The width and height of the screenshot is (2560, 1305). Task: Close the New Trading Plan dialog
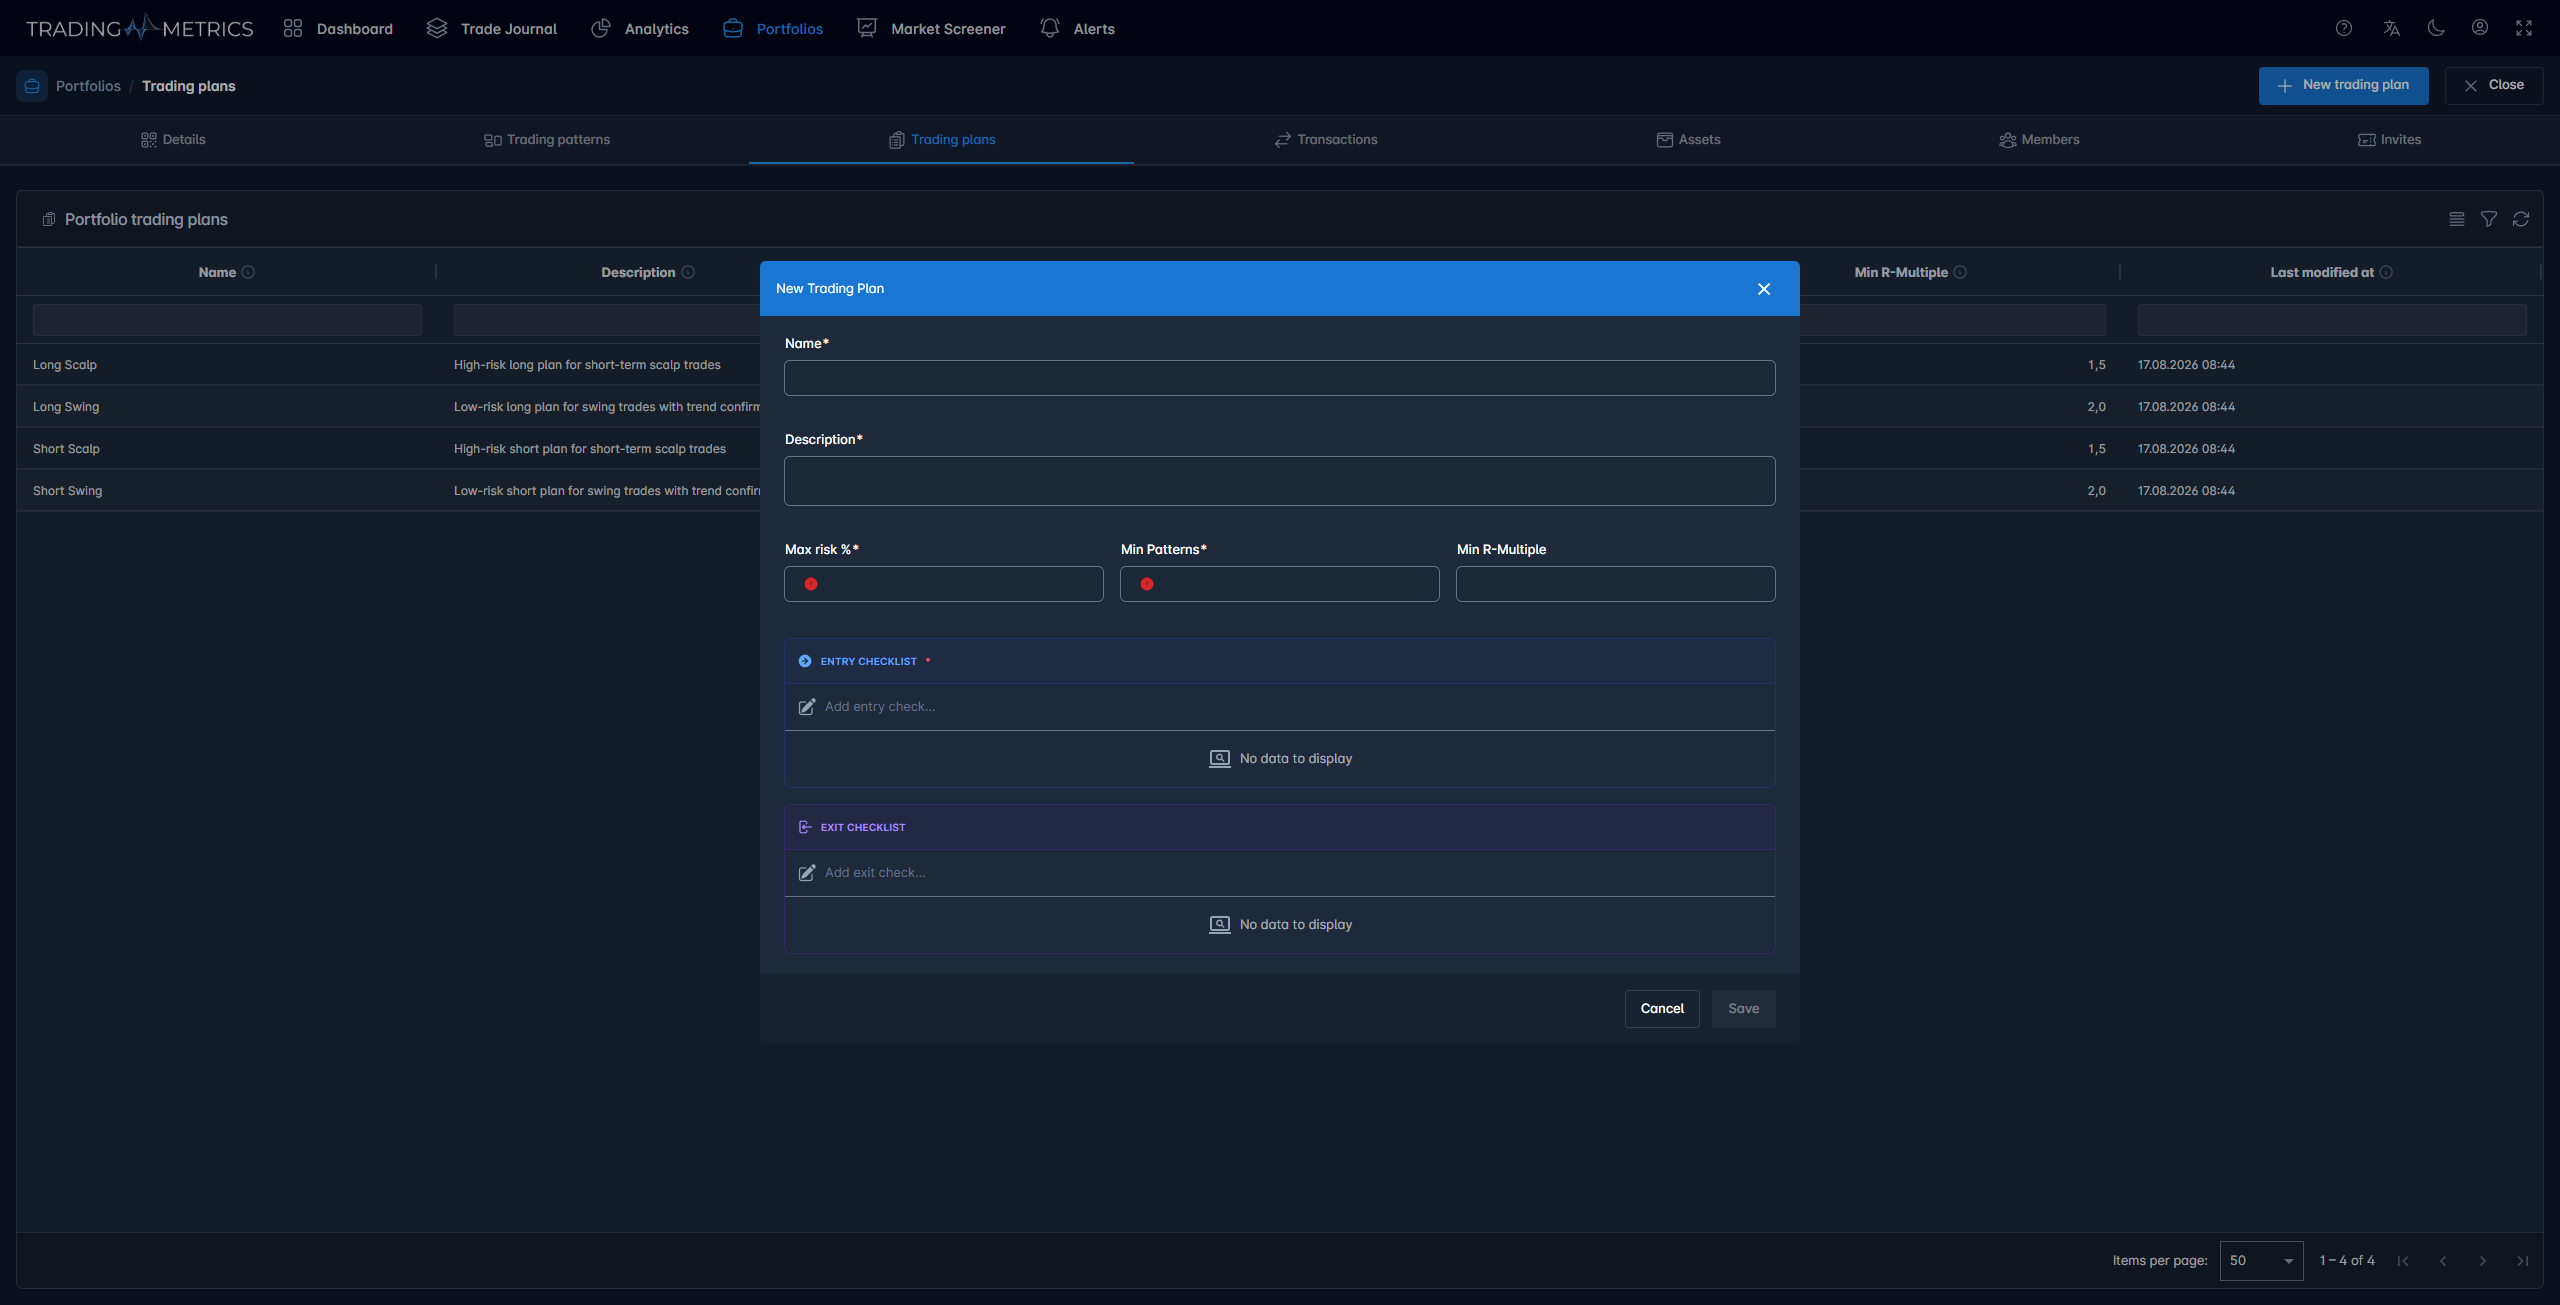[1764, 289]
